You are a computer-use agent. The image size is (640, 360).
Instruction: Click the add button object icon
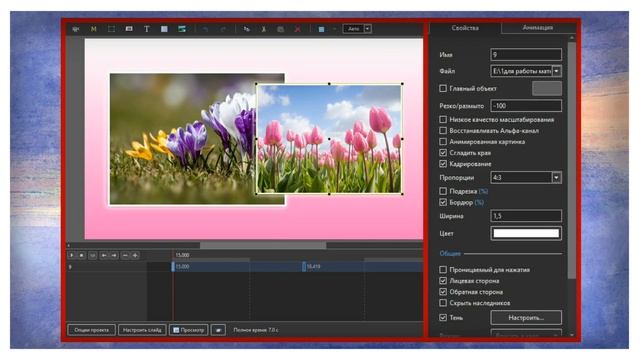click(x=129, y=29)
